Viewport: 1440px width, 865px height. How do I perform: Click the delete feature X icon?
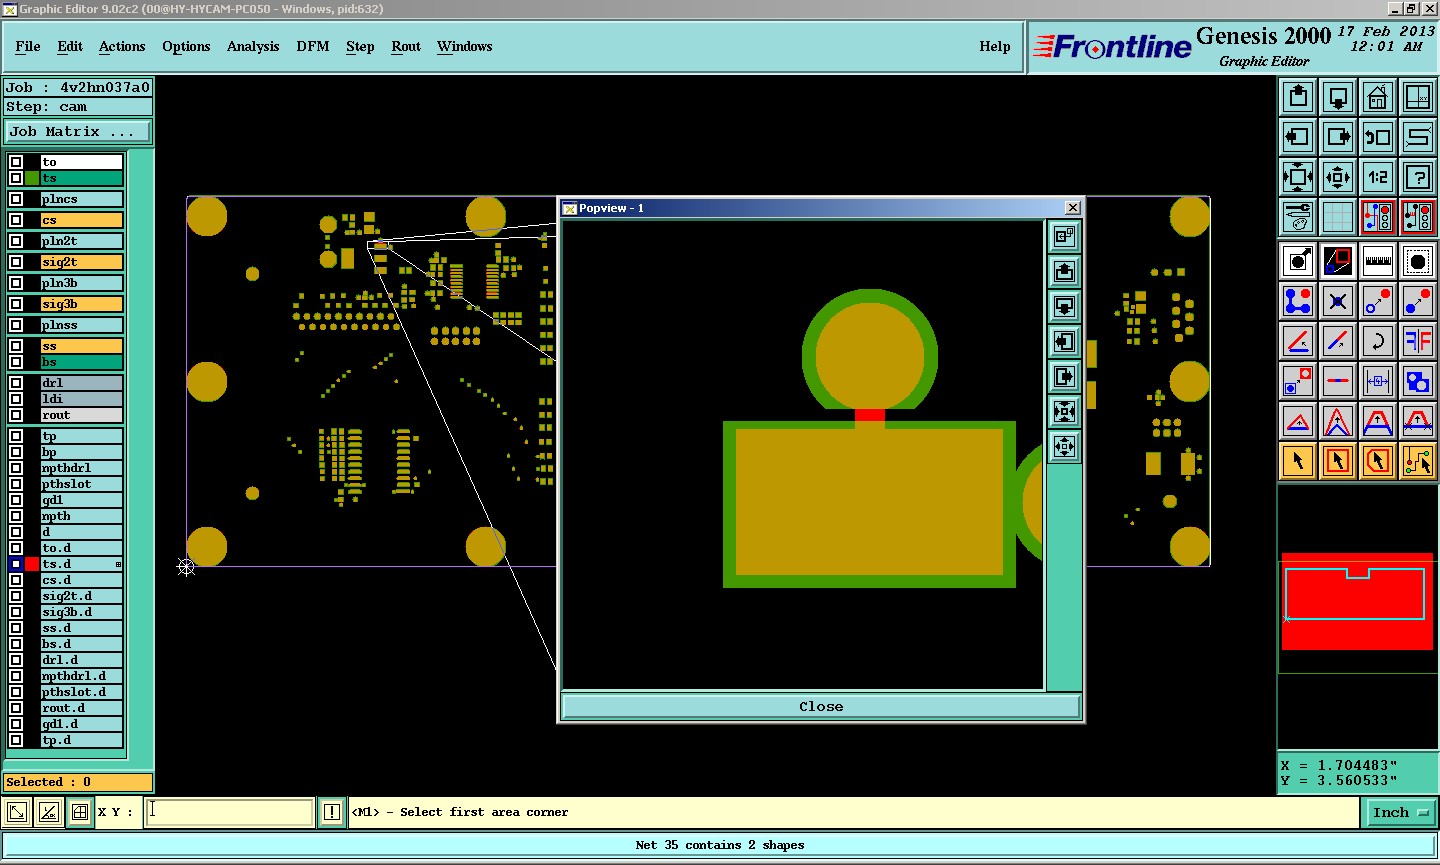(1338, 301)
